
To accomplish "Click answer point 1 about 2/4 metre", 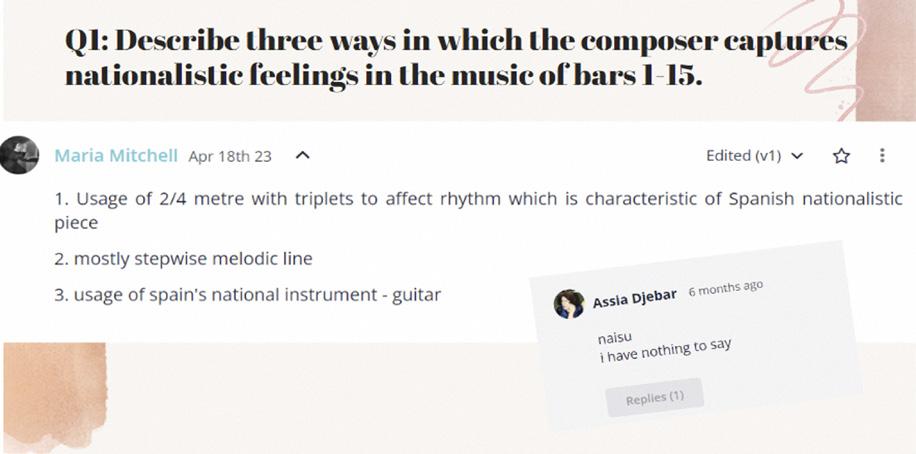I will [478, 199].
